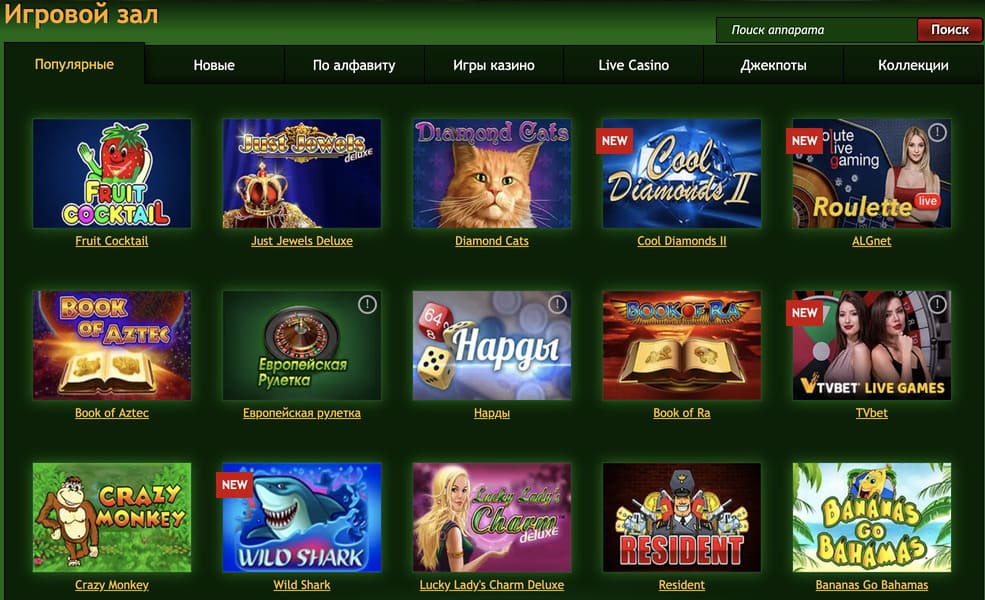Select the По алфавиту tab
Screen dimensions: 985x600
click(354, 65)
